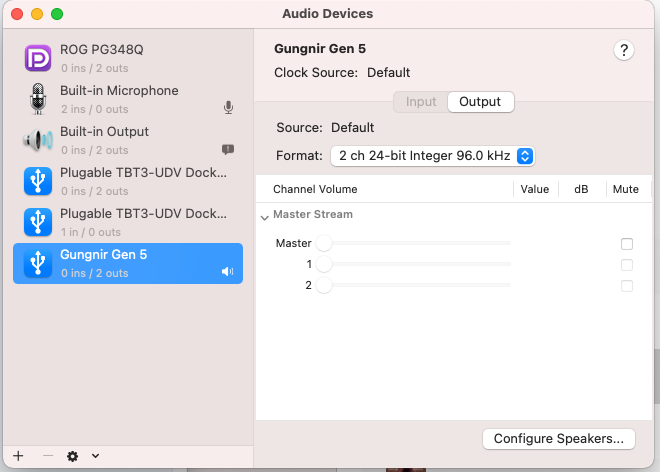Click the channel 1 volume slider knob
Image resolution: width=660 pixels, height=472 pixels.
click(324, 264)
